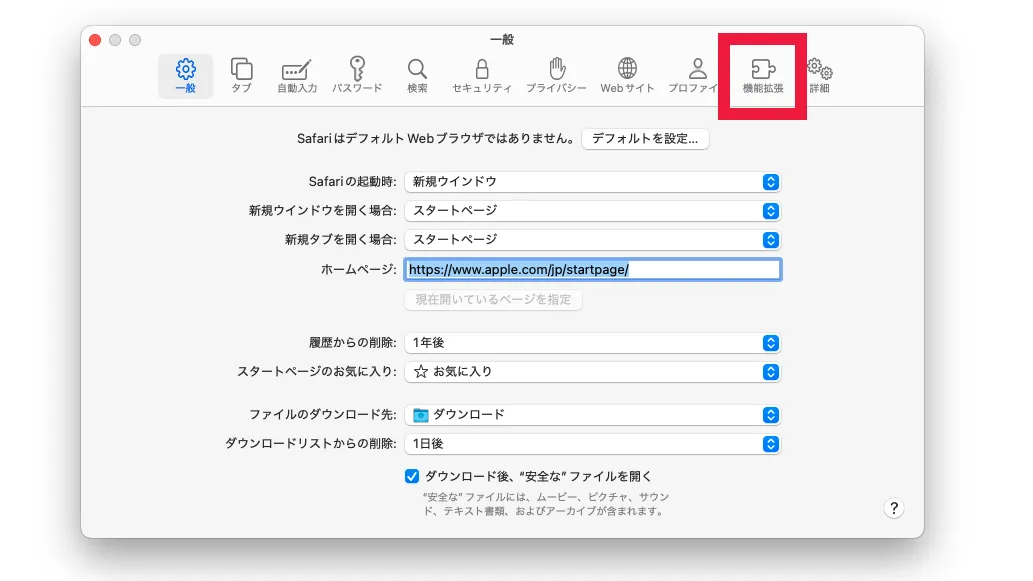Image resolution: width=1033 pixels, height=581 pixels.
Task: Click the 現在開いているページを指定 button
Action: 493,300
